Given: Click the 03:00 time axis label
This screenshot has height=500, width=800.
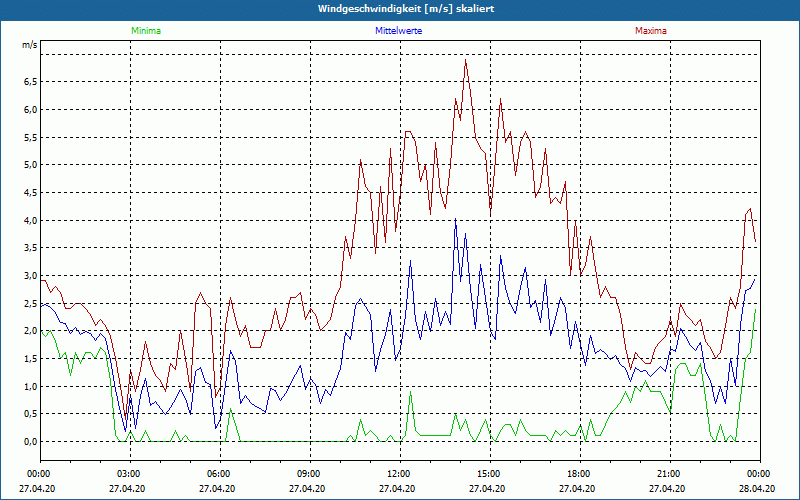Looking at the screenshot, I should pyautogui.click(x=131, y=474).
